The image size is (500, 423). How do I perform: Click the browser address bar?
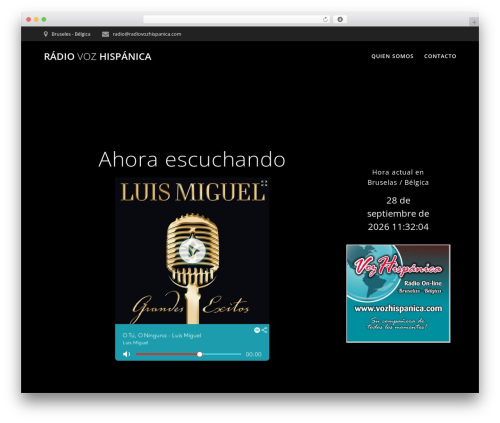(237, 19)
